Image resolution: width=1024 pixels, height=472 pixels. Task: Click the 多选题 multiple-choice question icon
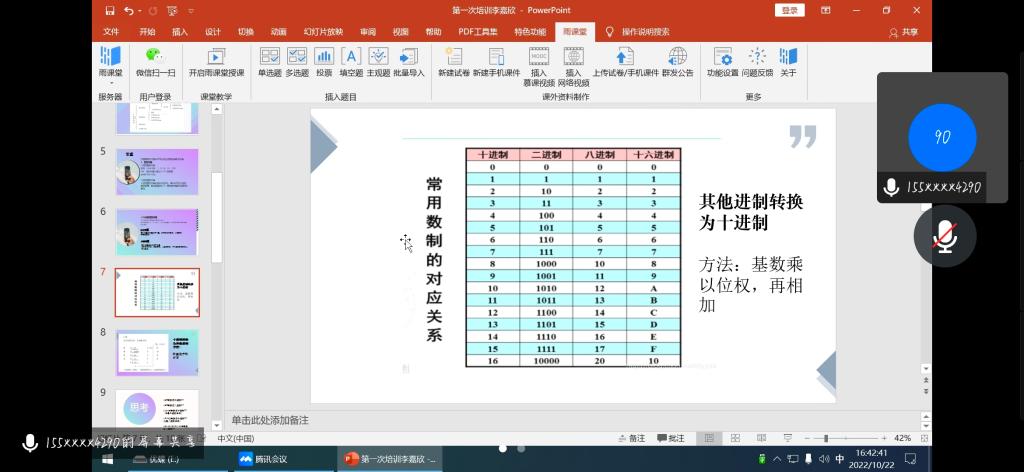297,61
